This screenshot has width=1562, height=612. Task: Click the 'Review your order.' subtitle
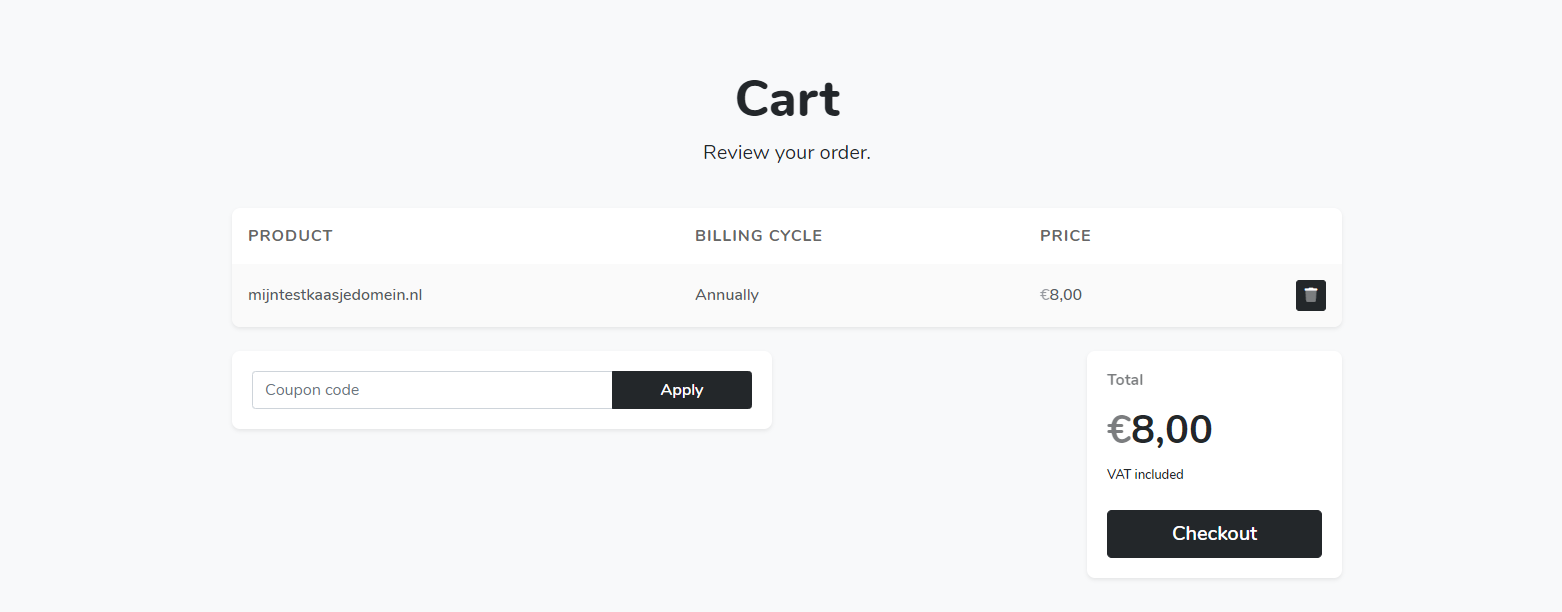pyautogui.click(x=787, y=153)
